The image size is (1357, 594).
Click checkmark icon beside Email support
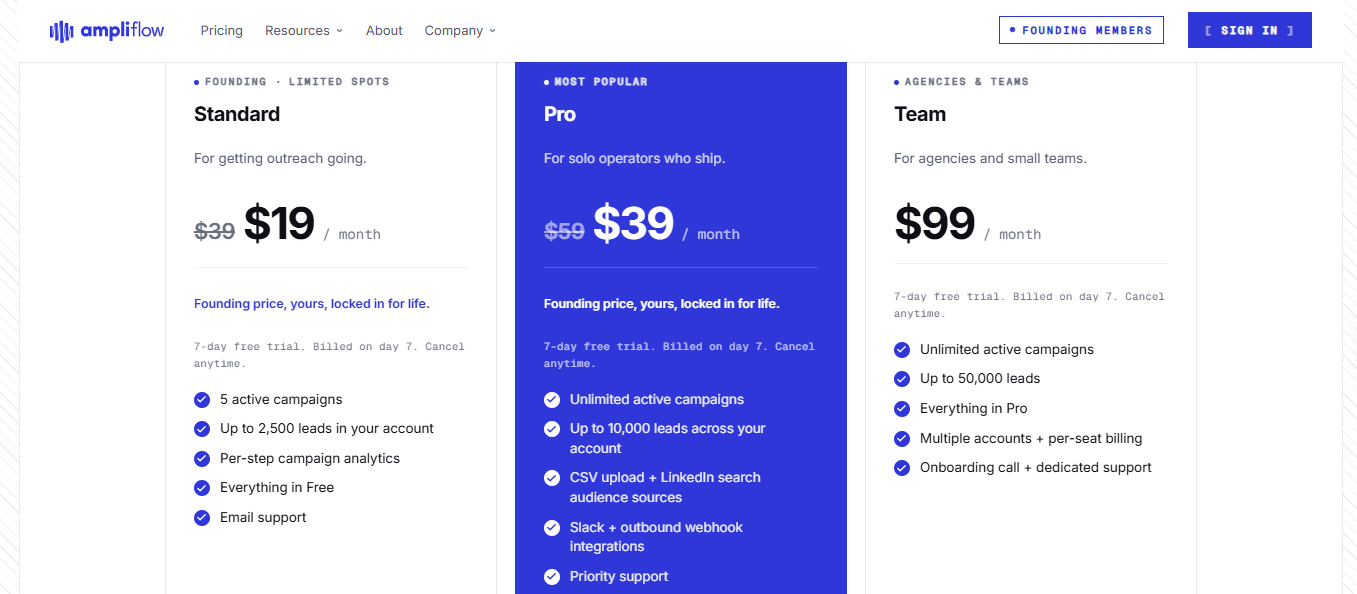coord(202,518)
